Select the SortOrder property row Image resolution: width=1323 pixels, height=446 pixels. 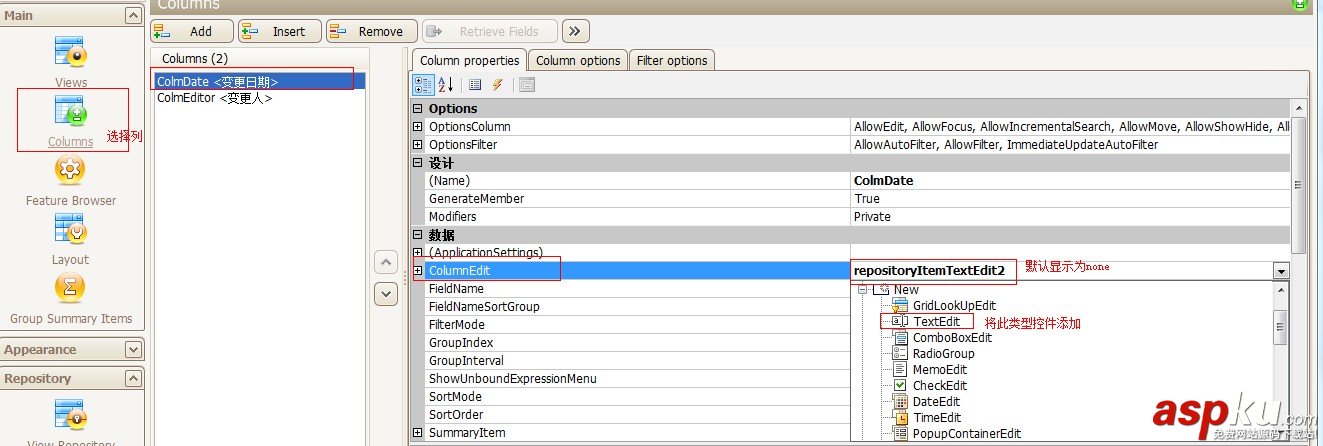638,415
